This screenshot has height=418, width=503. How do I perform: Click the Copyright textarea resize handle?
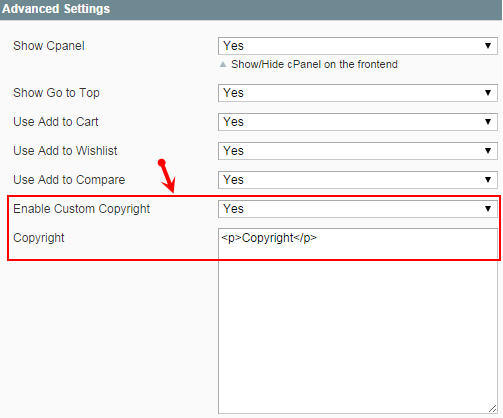click(492, 409)
